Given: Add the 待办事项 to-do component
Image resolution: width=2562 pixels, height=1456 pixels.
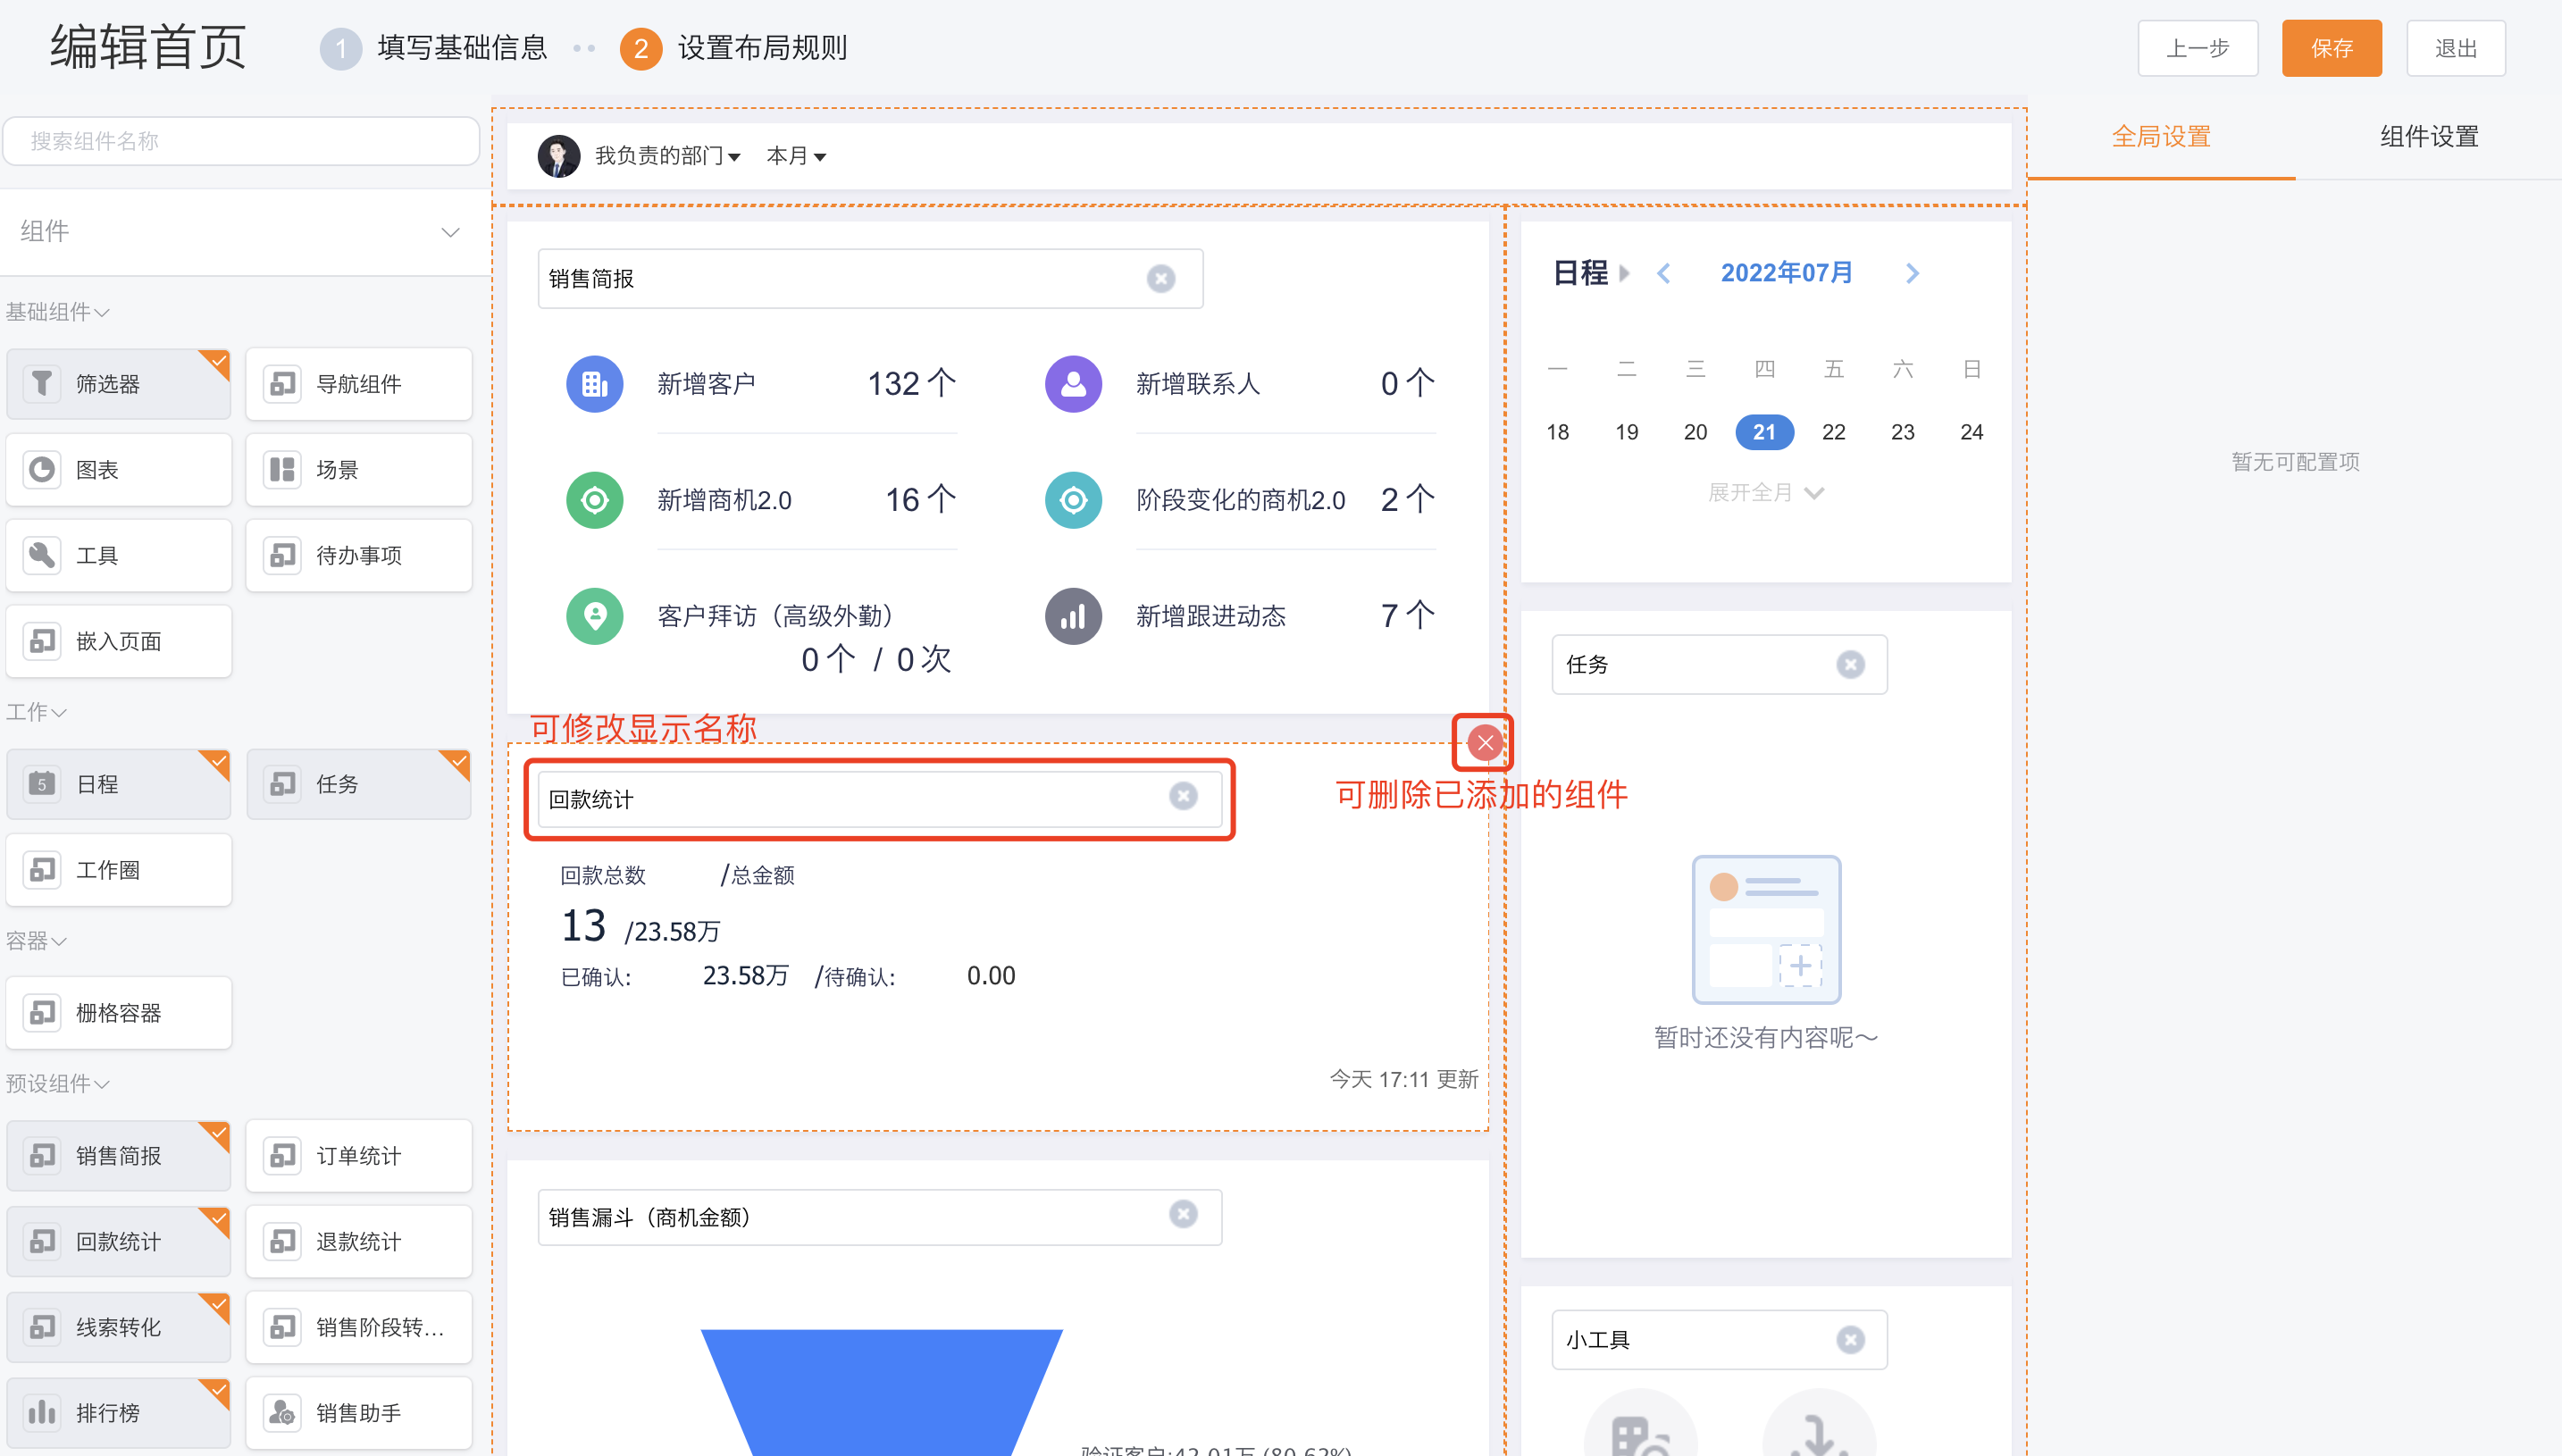Looking at the screenshot, I should [359, 555].
